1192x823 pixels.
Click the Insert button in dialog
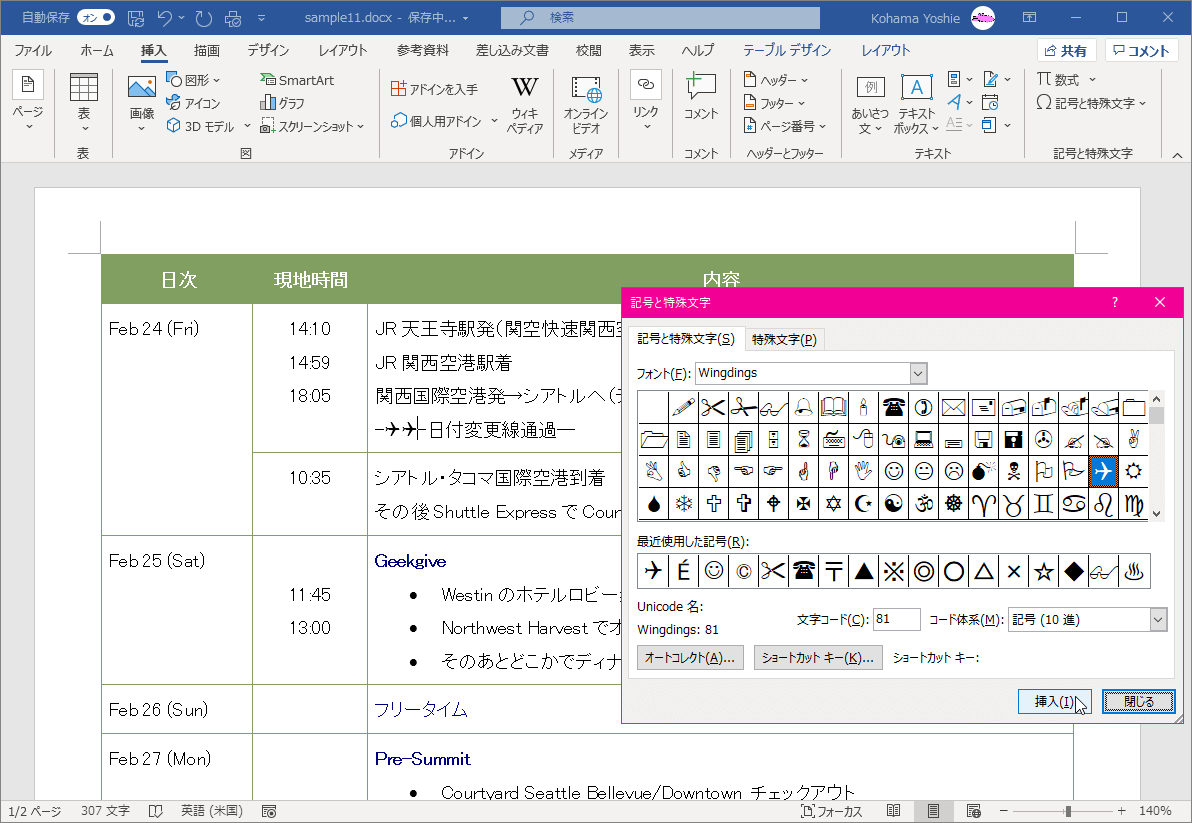1054,702
